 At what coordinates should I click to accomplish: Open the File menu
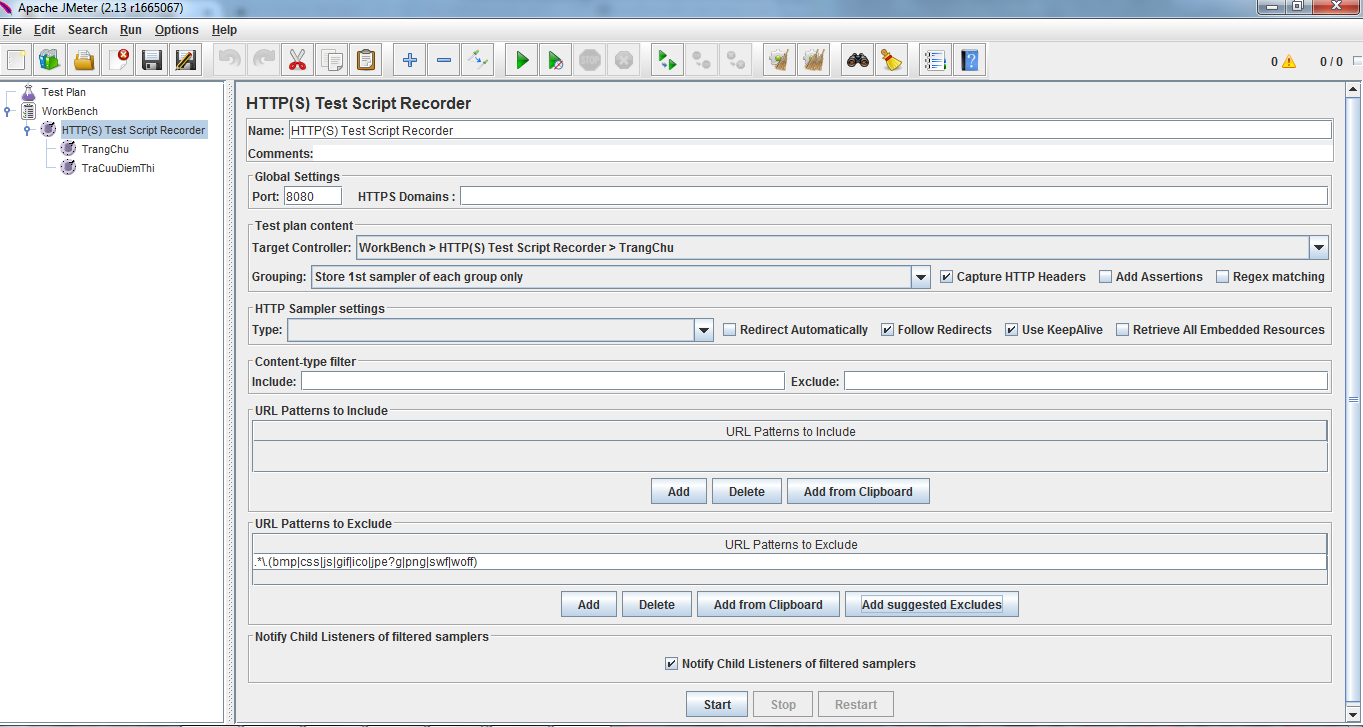point(12,30)
